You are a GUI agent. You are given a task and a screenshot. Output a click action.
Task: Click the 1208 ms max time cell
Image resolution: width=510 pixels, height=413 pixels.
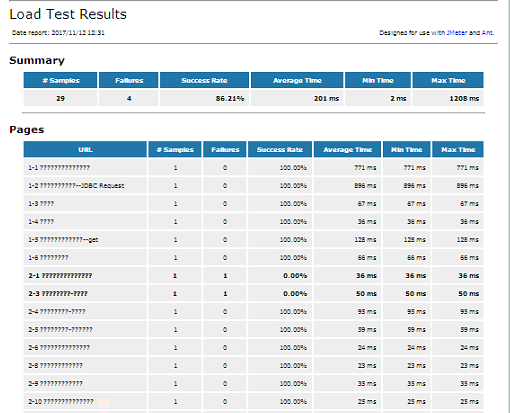pos(448,98)
